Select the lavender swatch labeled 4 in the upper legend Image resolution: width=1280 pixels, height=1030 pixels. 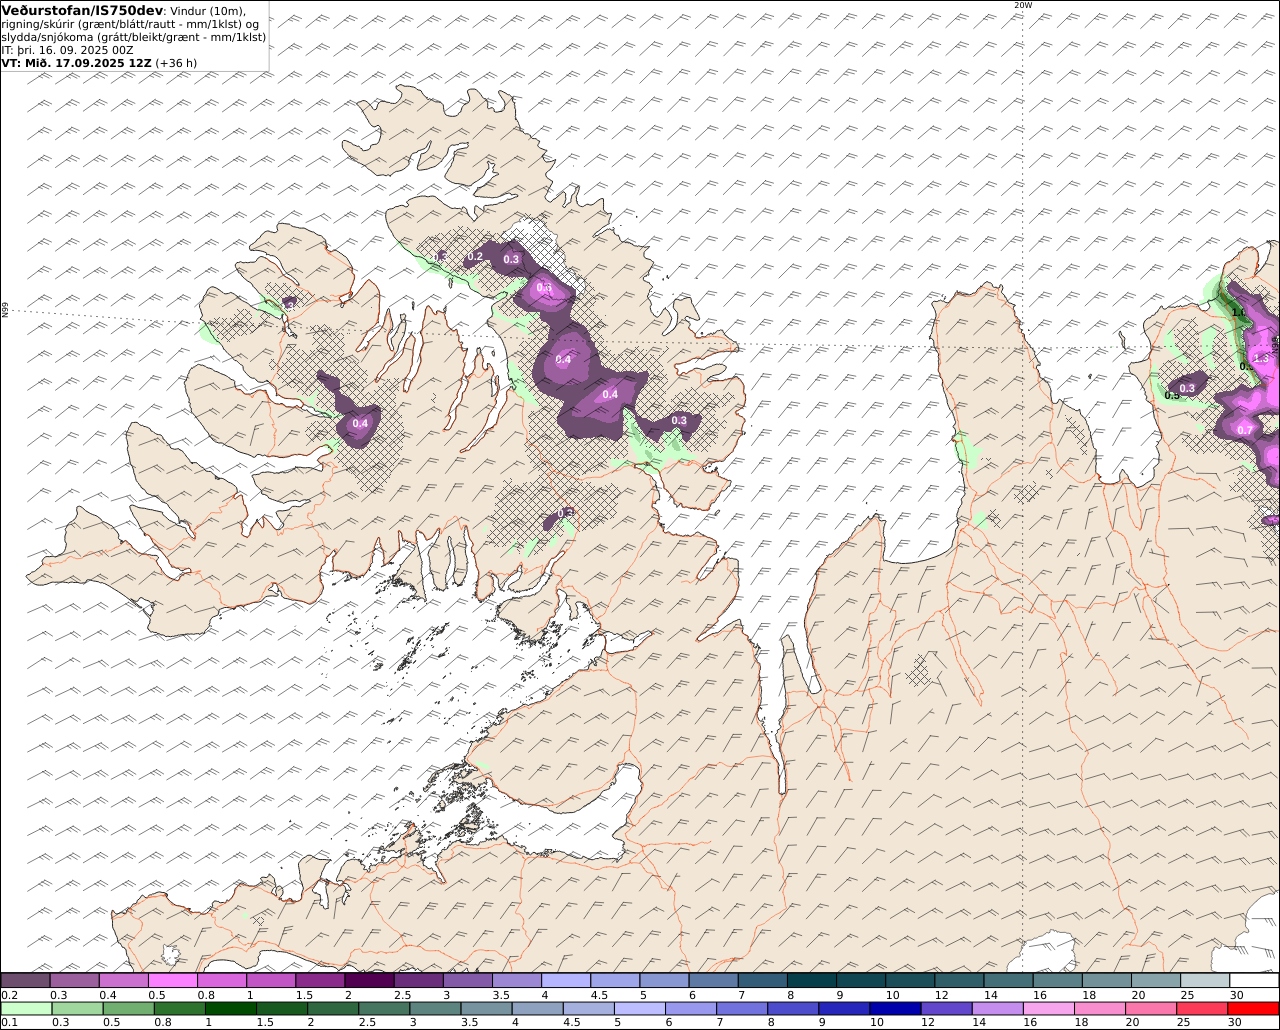(565, 981)
